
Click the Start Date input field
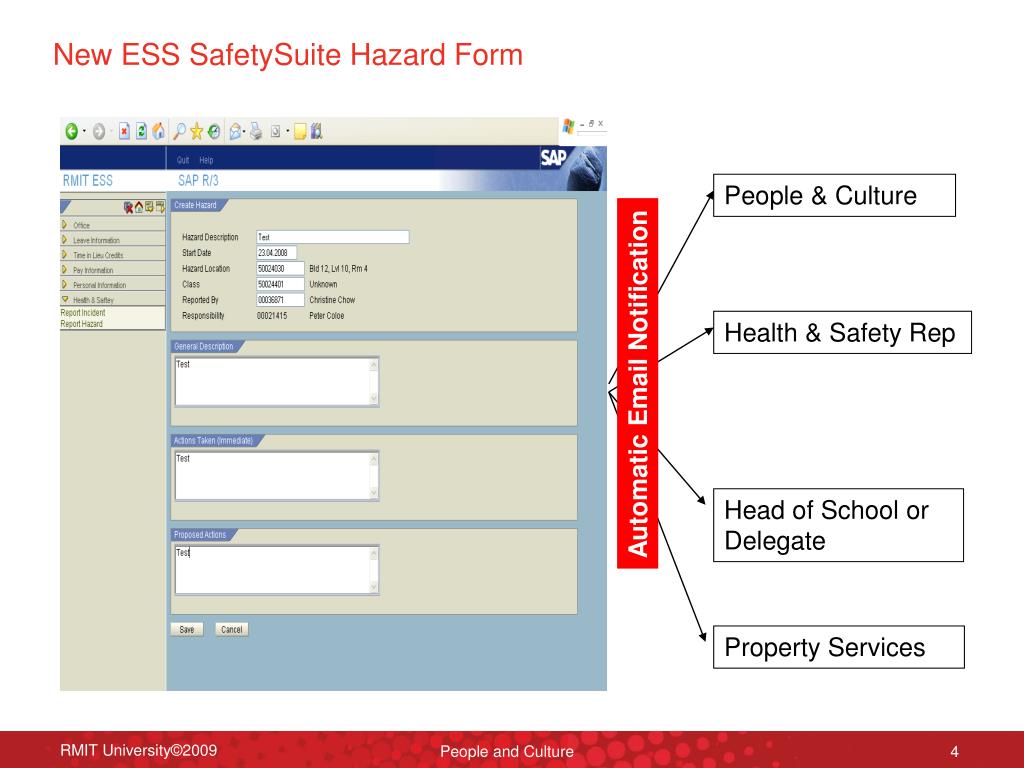(276, 253)
